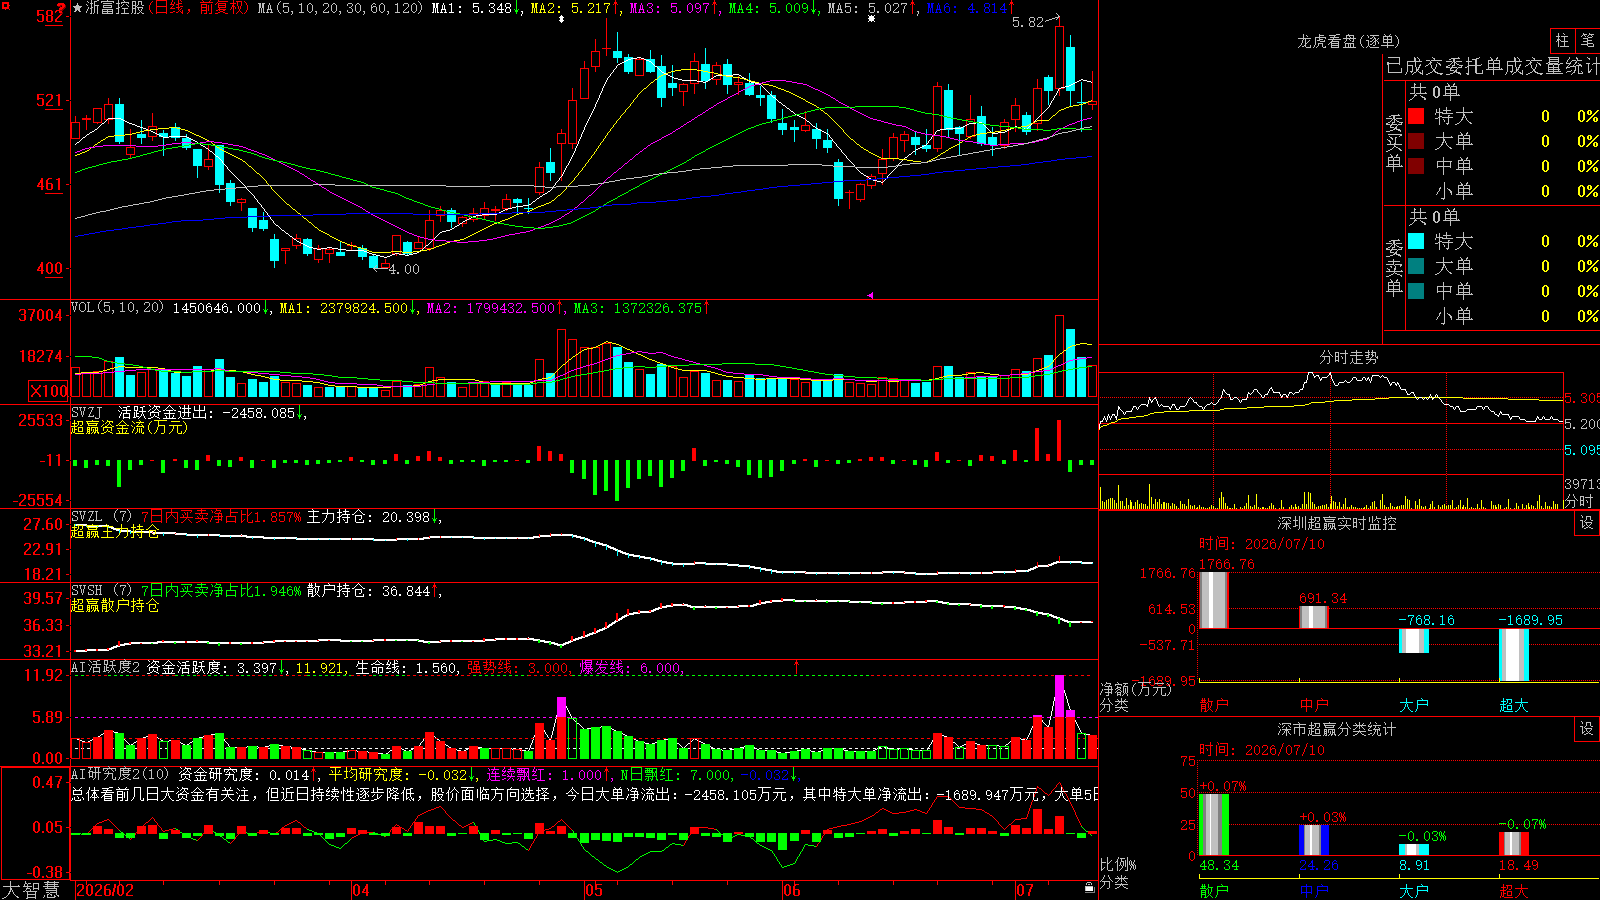Switch 龙虎看盘 to 笔 tick mode
Viewport: 1600px width, 900px height.
pyautogui.click(x=1587, y=41)
